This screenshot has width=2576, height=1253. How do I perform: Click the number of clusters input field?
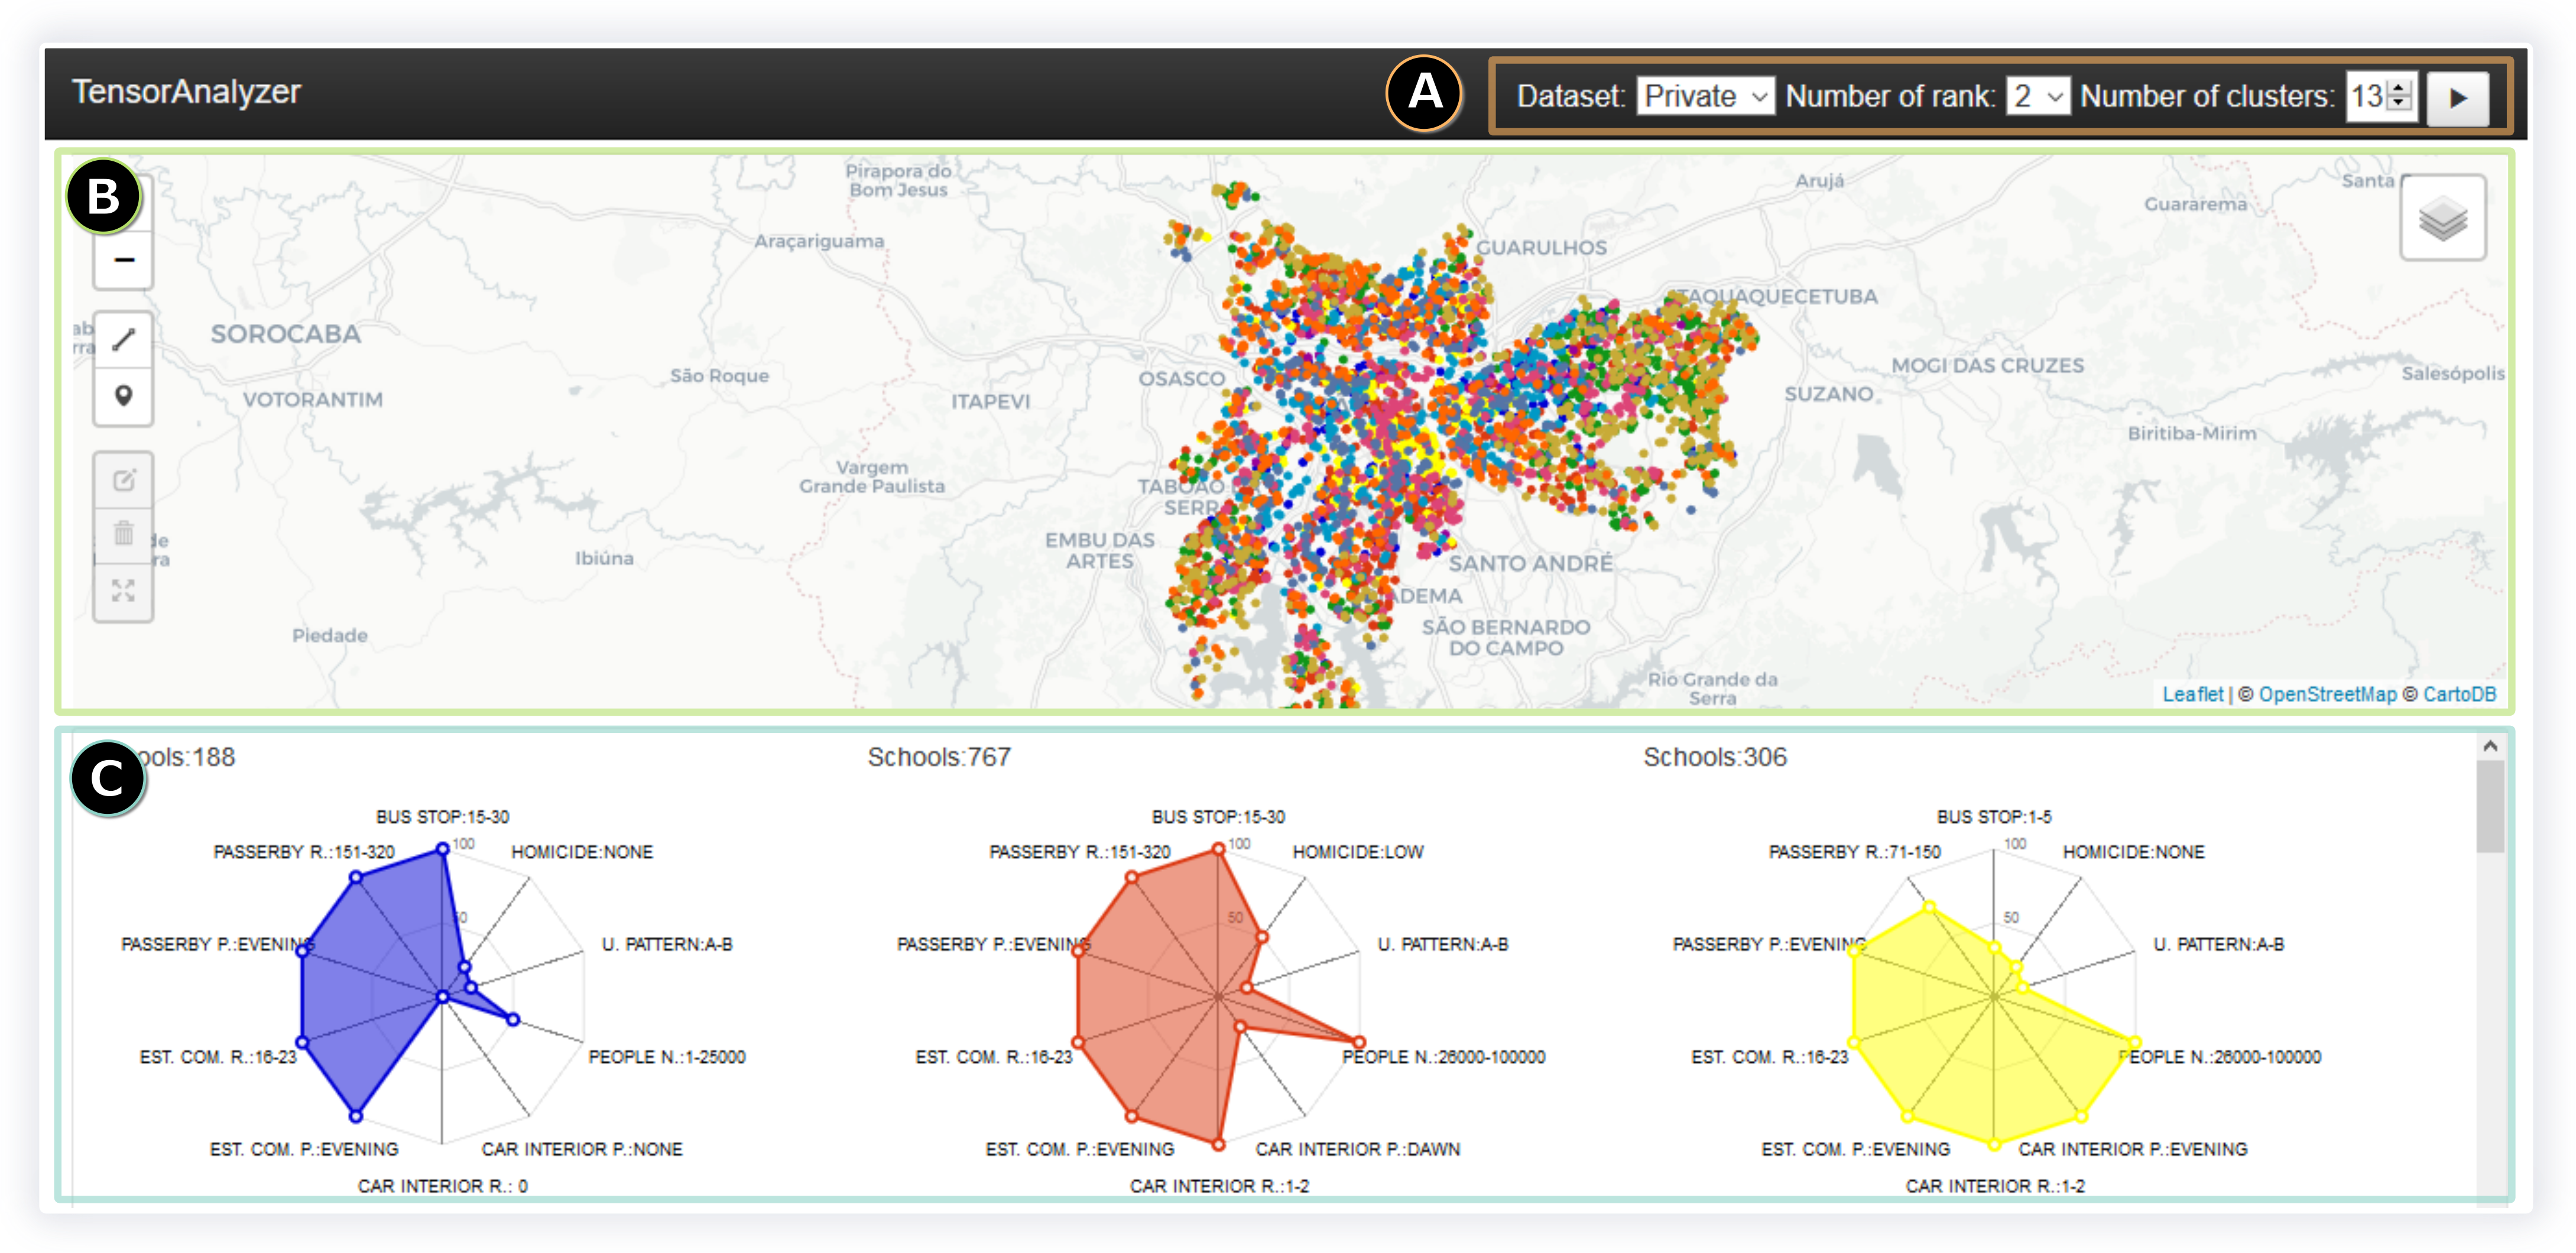click(2366, 97)
